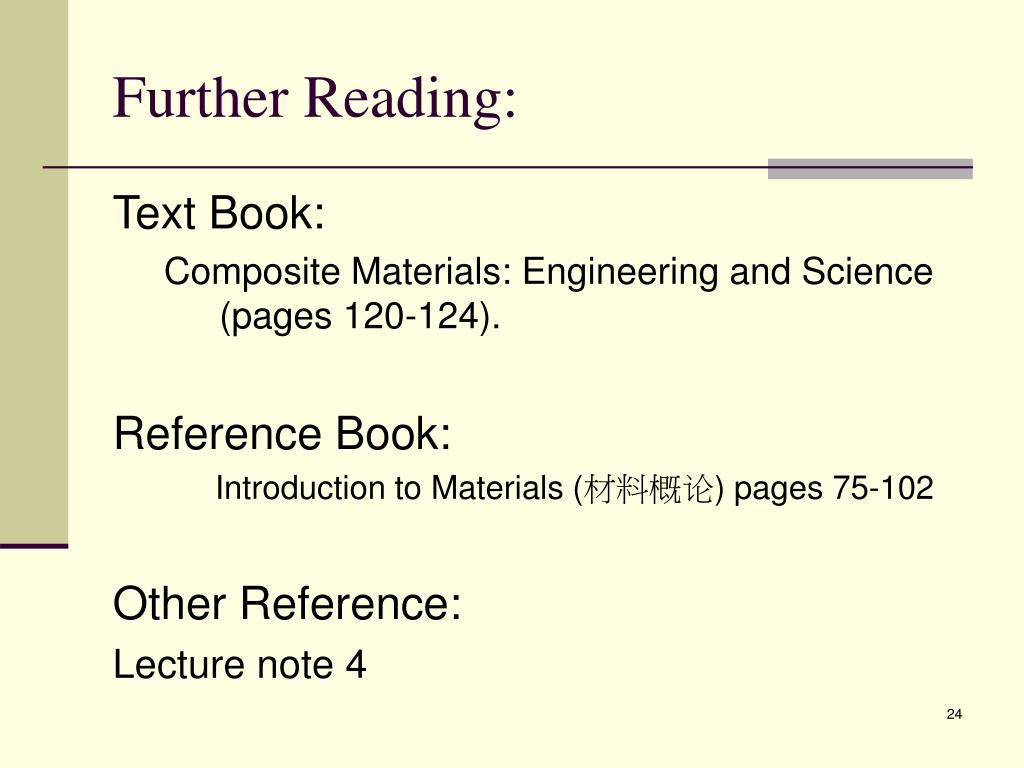
Task: Click the purple horizontal line under the title
Action: [405, 168]
